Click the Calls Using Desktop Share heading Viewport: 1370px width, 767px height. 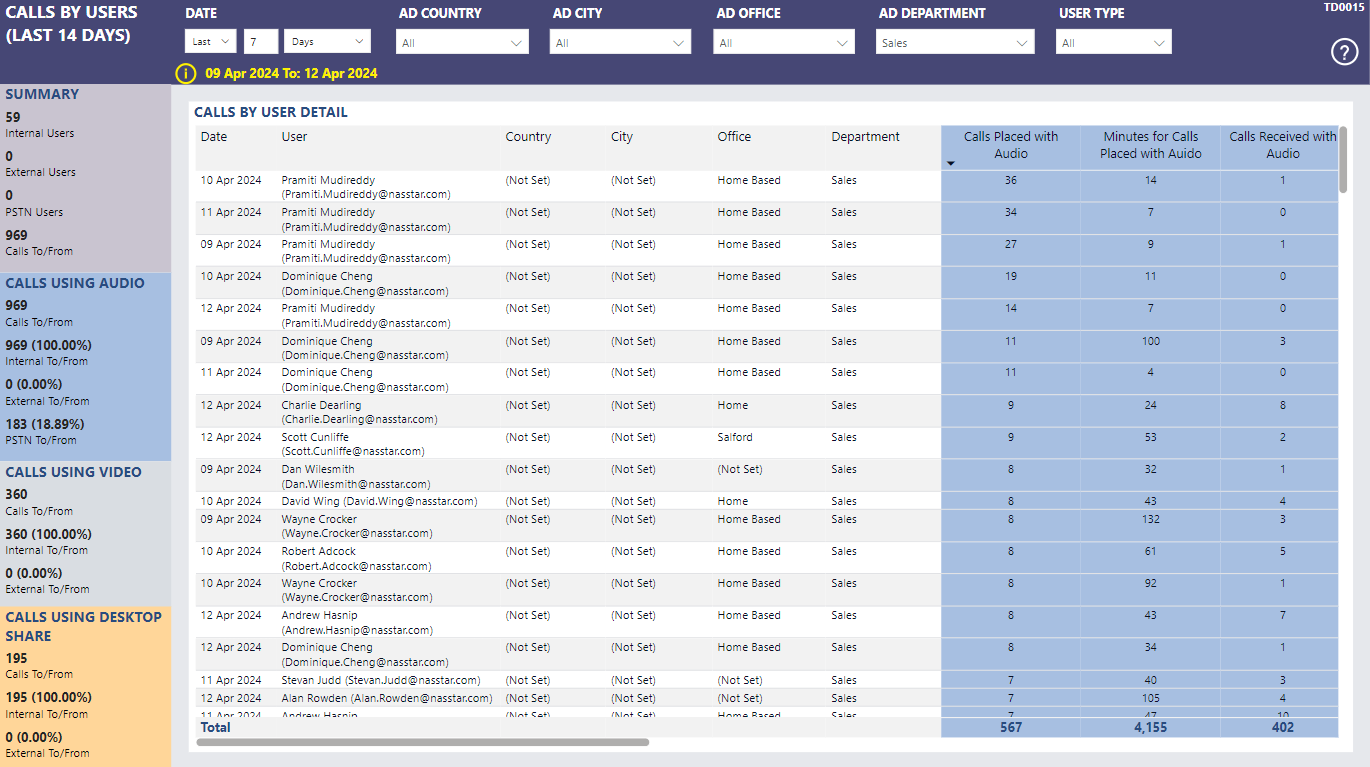[x=83, y=626]
